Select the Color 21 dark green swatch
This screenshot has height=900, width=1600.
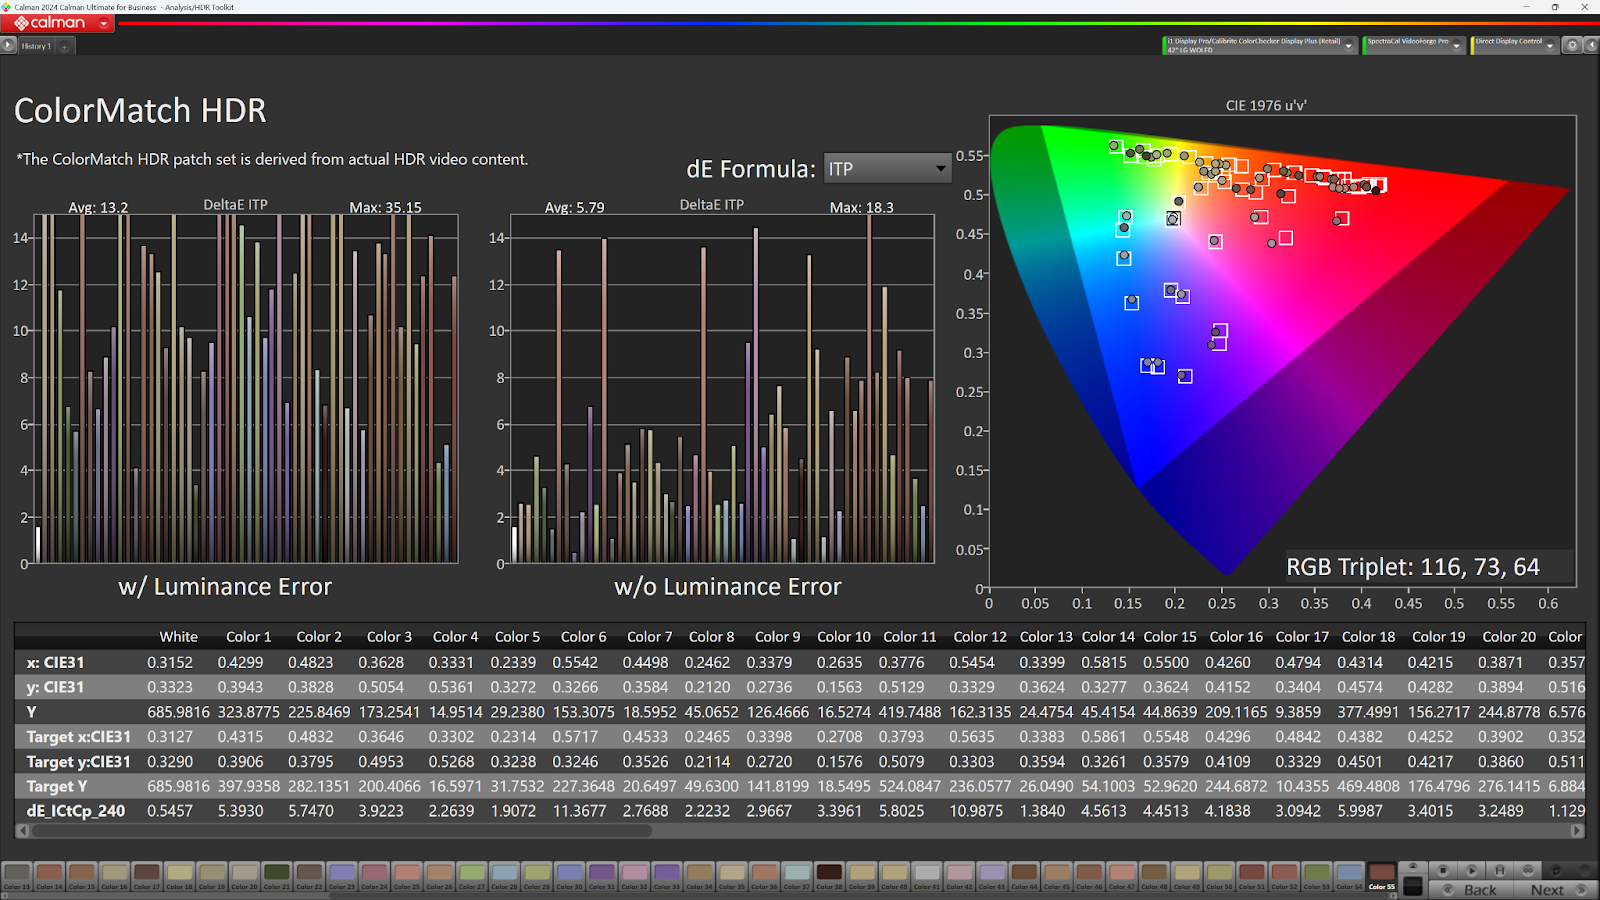277,876
